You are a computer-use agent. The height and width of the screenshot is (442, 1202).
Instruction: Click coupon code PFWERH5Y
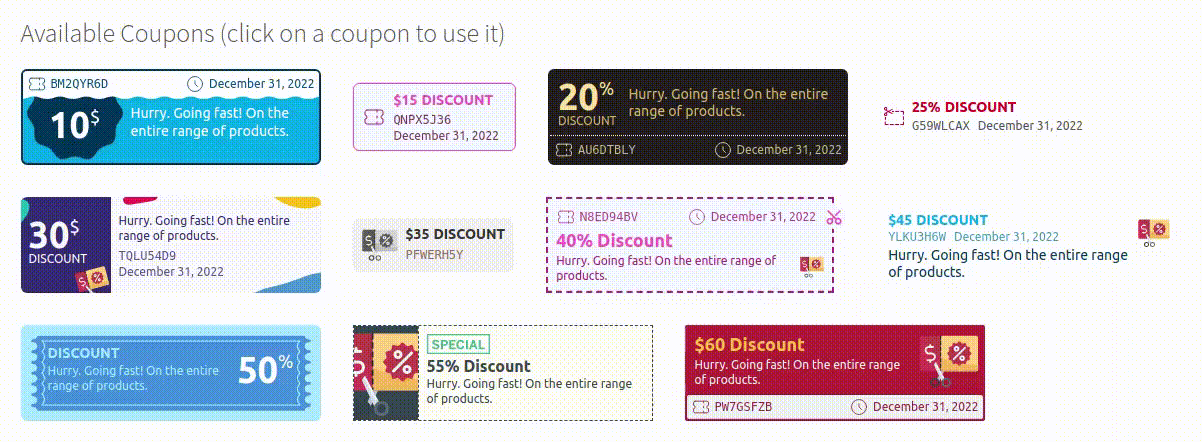coord(434,254)
